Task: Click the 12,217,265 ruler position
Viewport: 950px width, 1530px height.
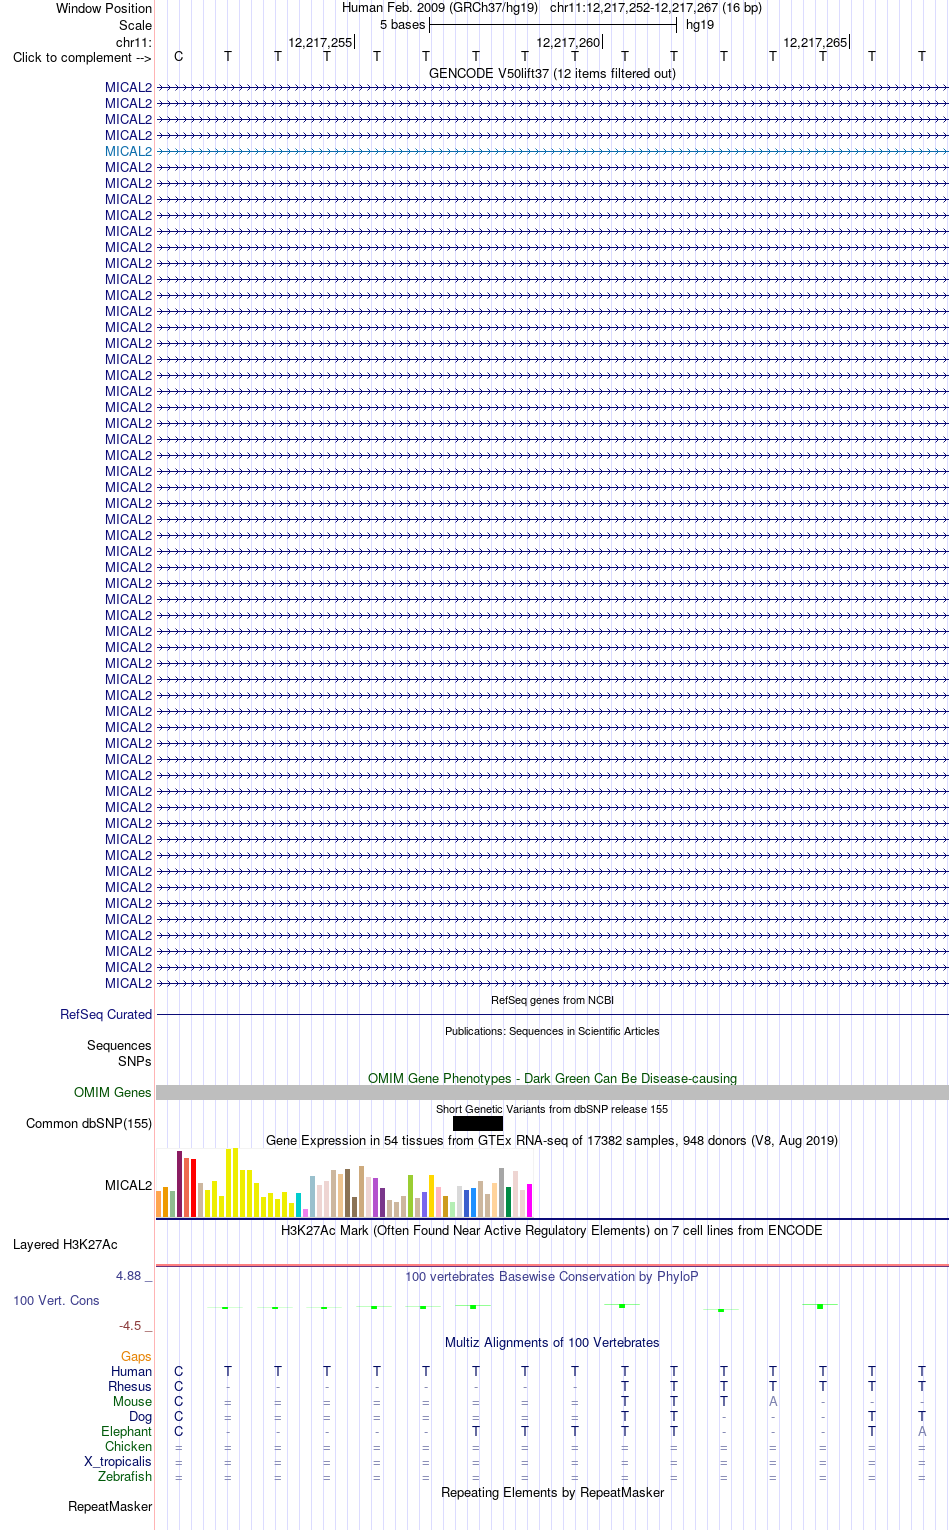Action: pos(815,42)
